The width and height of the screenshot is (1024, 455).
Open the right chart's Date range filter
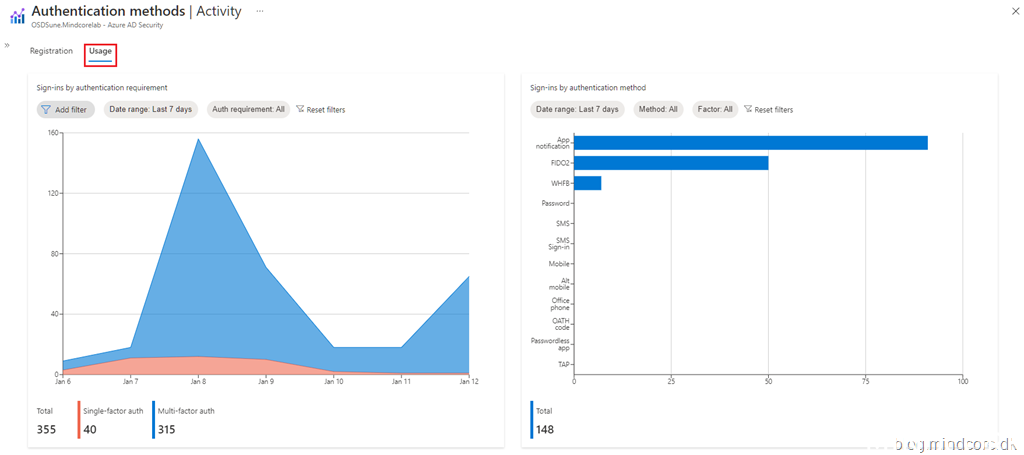[x=577, y=110]
